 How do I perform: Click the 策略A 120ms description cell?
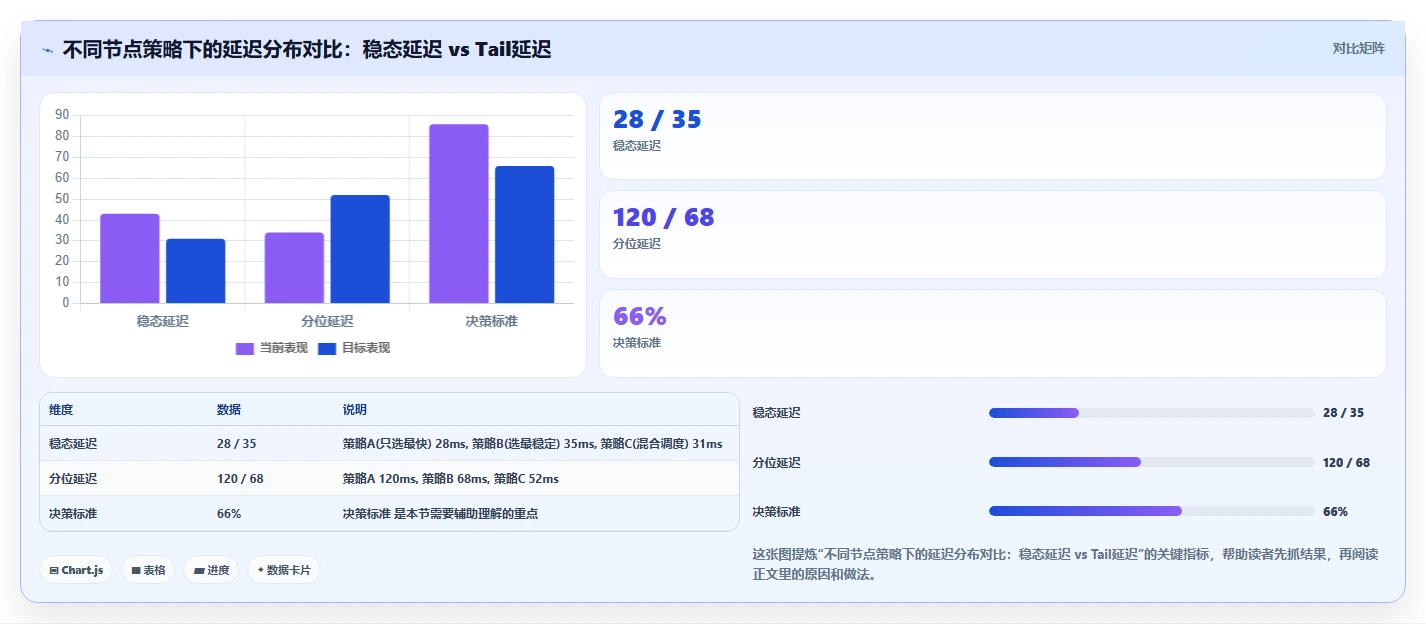451,479
